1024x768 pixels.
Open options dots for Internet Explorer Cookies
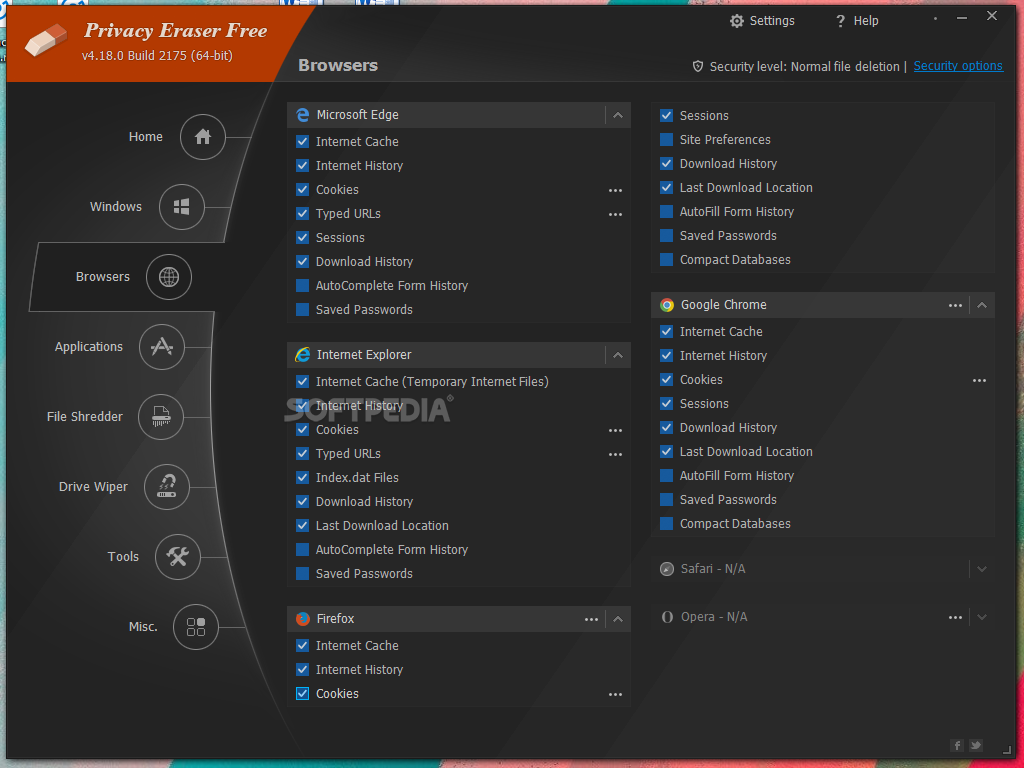click(x=615, y=430)
